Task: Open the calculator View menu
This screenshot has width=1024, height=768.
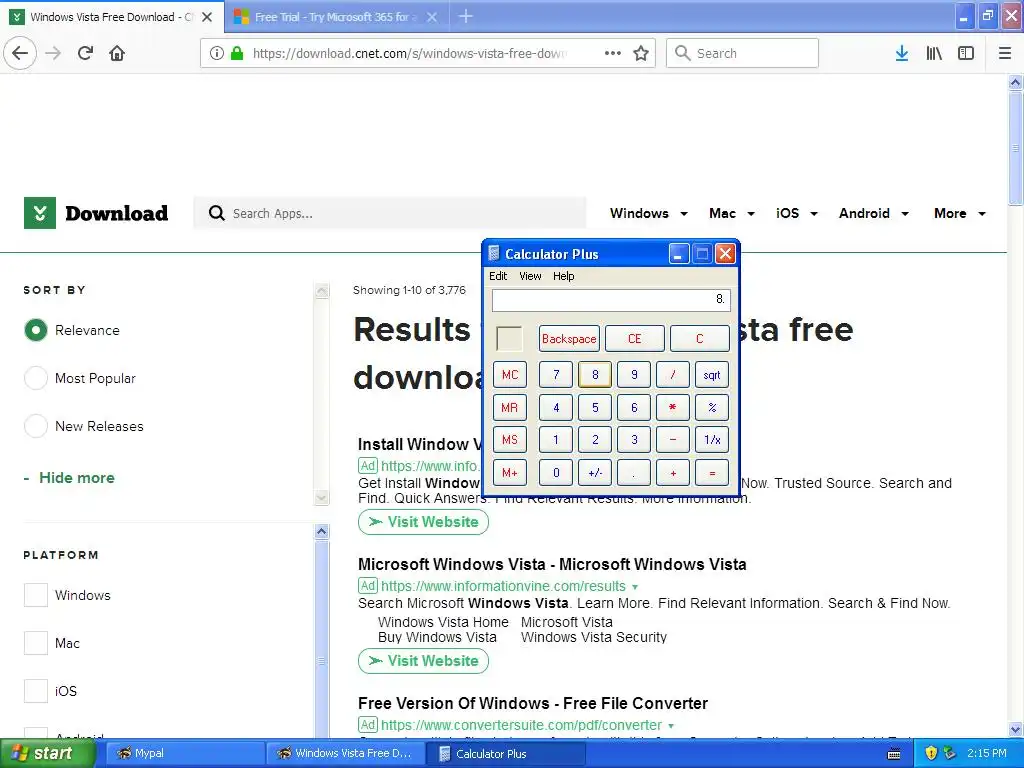Action: tap(530, 276)
